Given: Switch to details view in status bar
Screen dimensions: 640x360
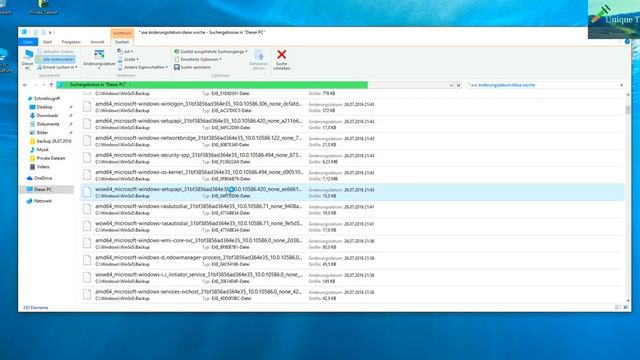Looking at the screenshot, I should 618,307.
